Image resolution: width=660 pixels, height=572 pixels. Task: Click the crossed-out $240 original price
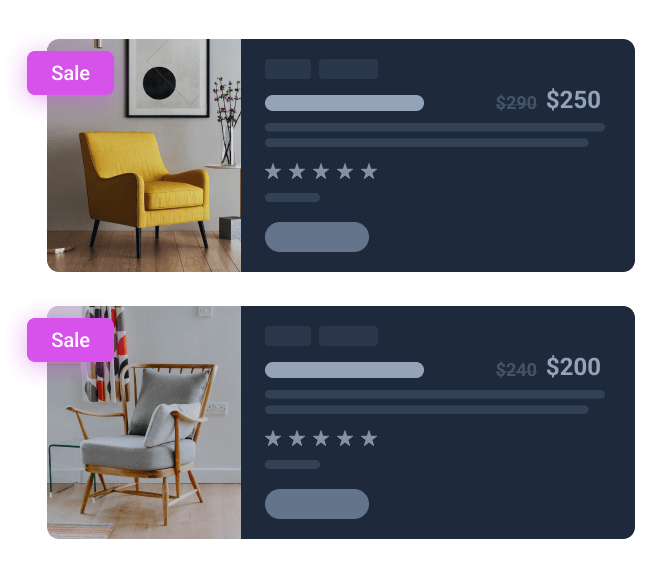(x=516, y=370)
